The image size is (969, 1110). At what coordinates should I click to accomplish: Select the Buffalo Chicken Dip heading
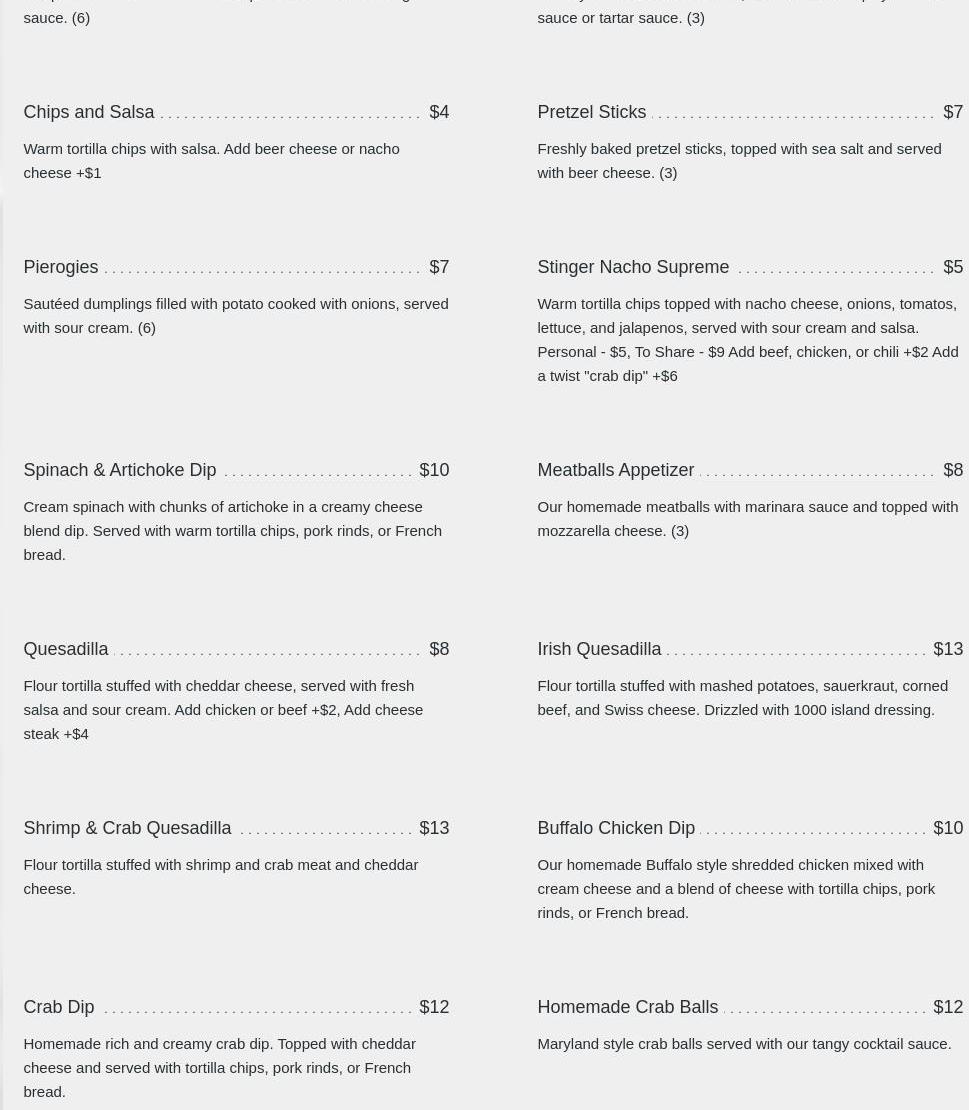[x=616, y=828]
